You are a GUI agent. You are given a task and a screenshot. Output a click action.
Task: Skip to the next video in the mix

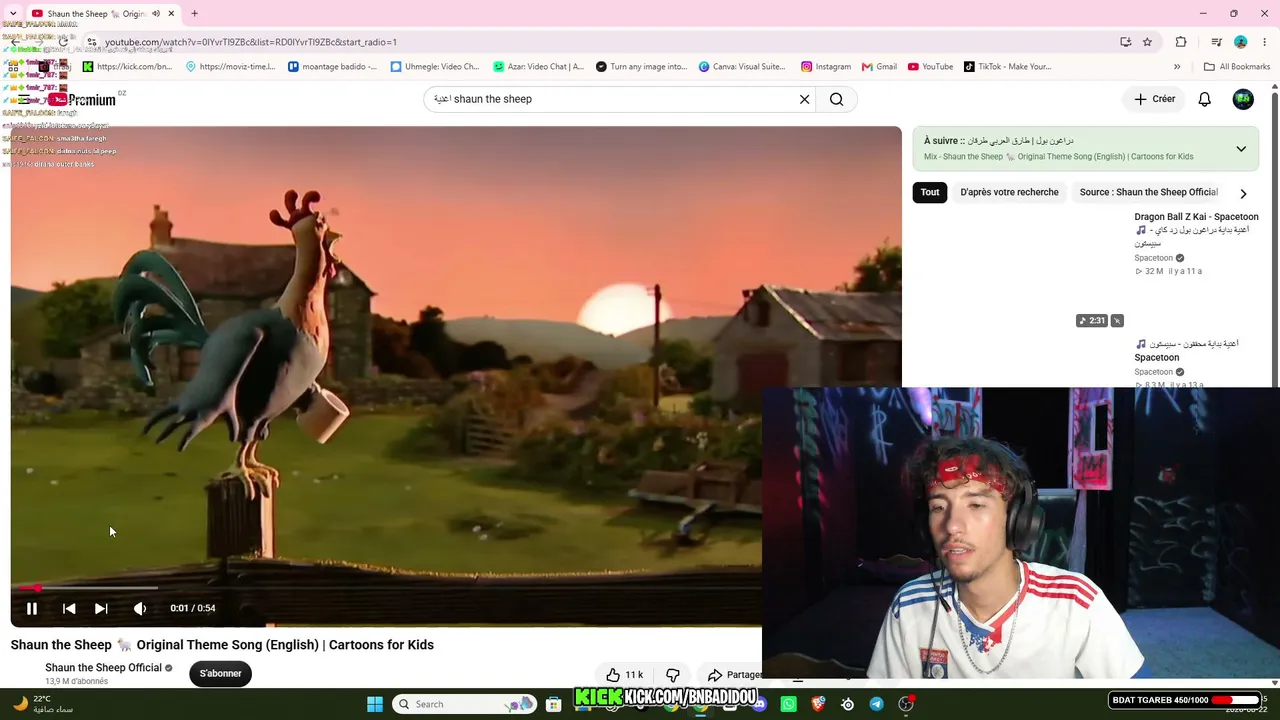pyautogui.click(x=101, y=608)
